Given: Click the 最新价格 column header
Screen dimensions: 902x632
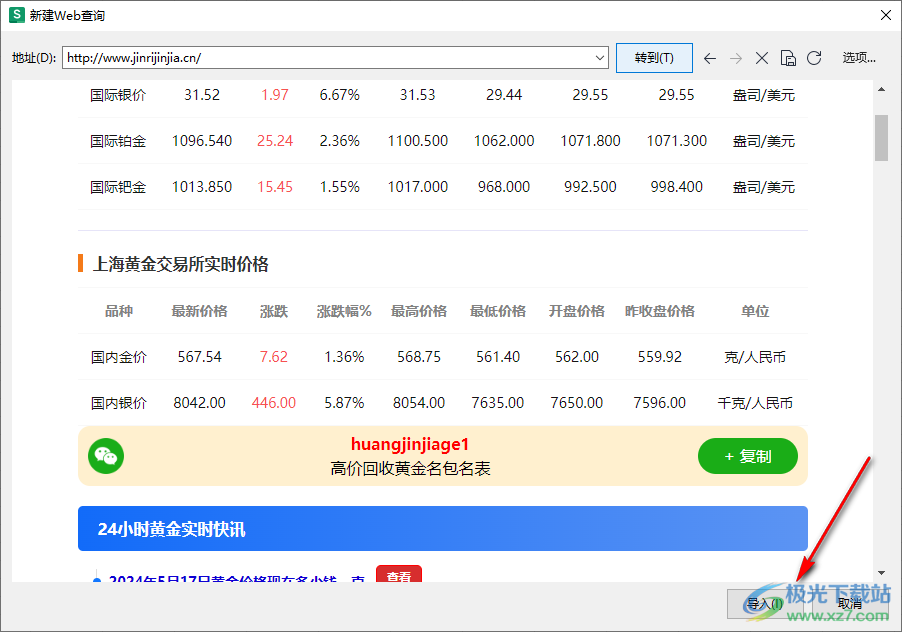Looking at the screenshot, I should pyautogui.click(x=199, y=311).
